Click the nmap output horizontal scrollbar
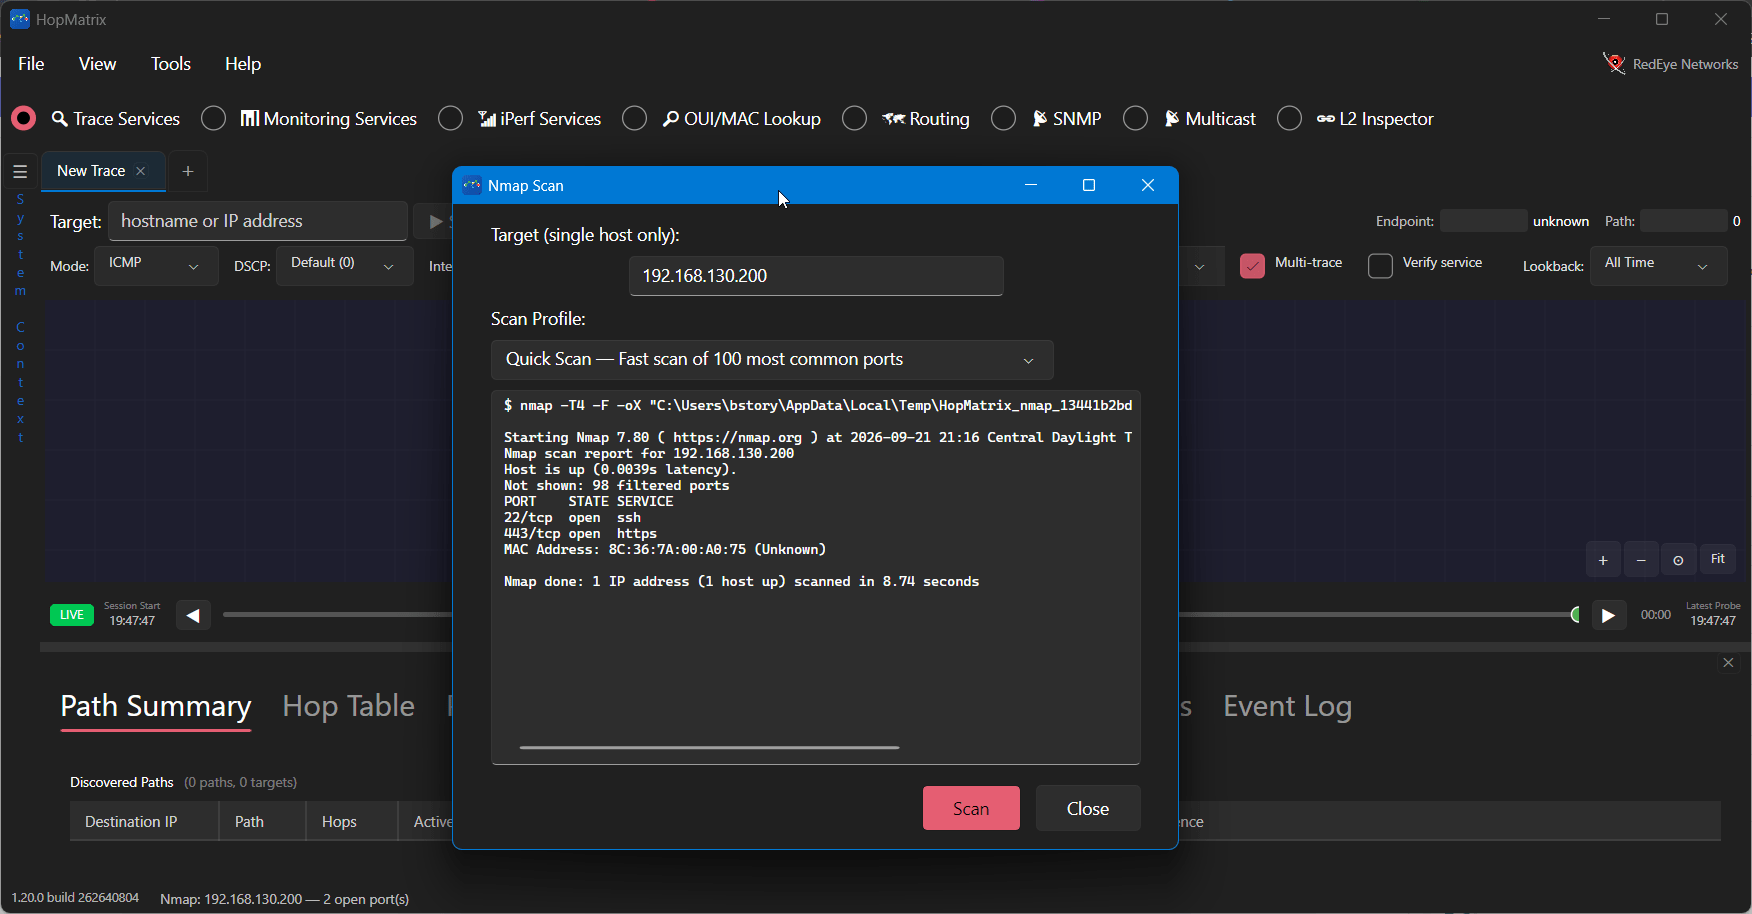 [x=709, y=747]
